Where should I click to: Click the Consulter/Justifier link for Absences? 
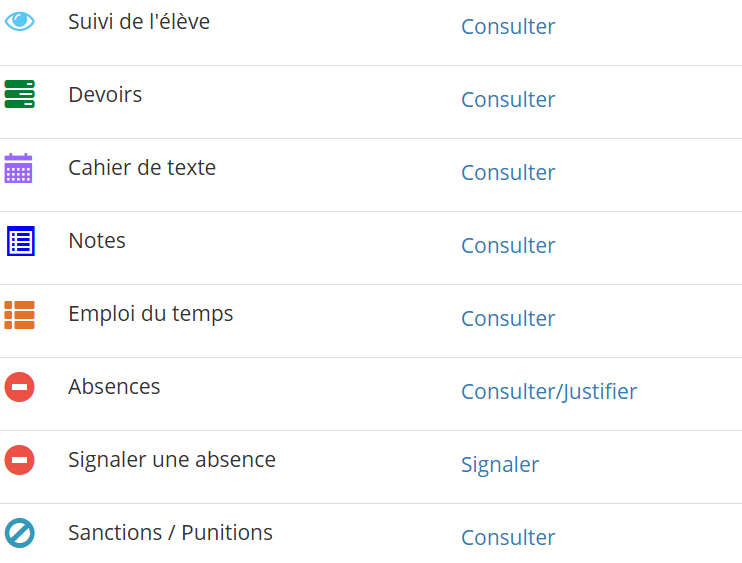click(548, 392)
